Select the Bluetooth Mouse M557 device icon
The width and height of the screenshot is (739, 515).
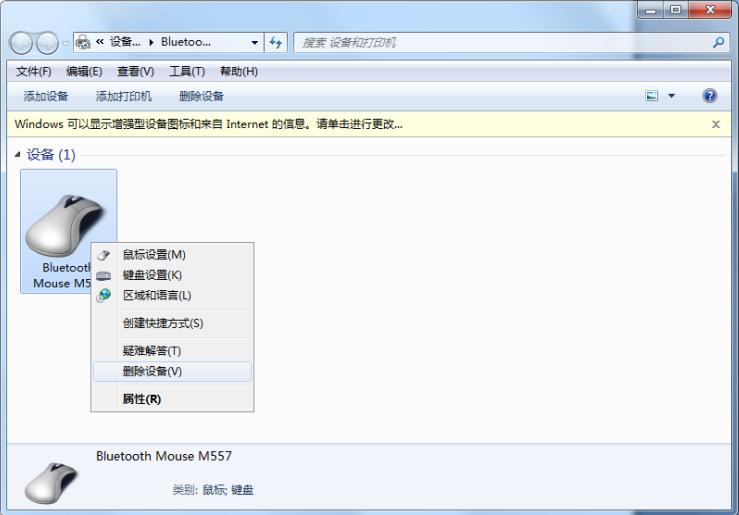(68, 231)
